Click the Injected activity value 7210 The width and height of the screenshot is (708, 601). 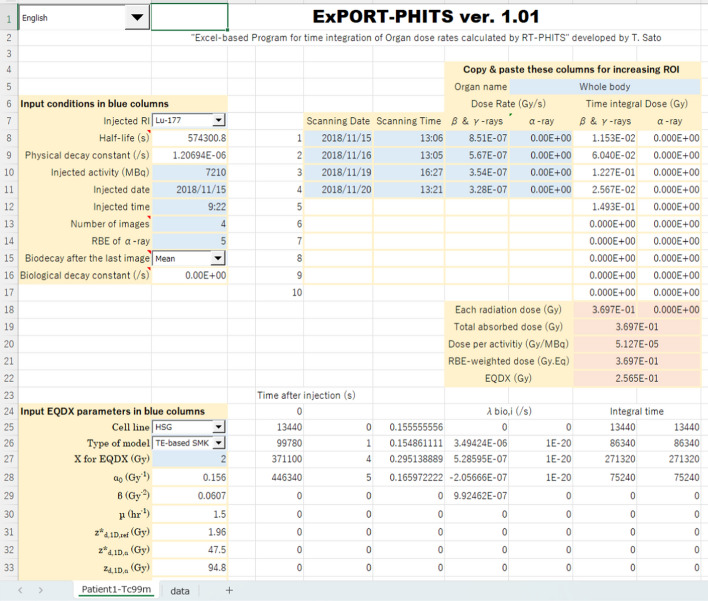coord(190,172)
